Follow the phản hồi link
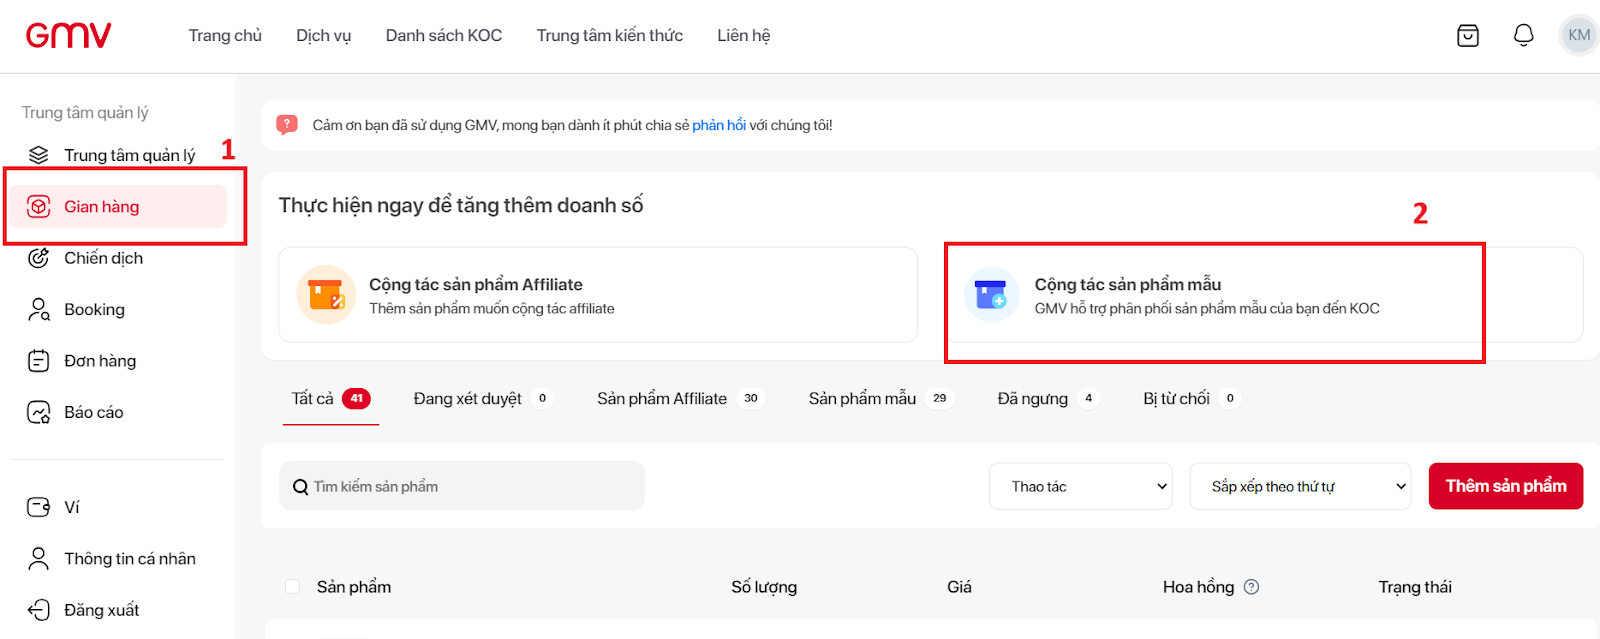The height and width of the screenshot is (639, 1600). click(719, 125)
